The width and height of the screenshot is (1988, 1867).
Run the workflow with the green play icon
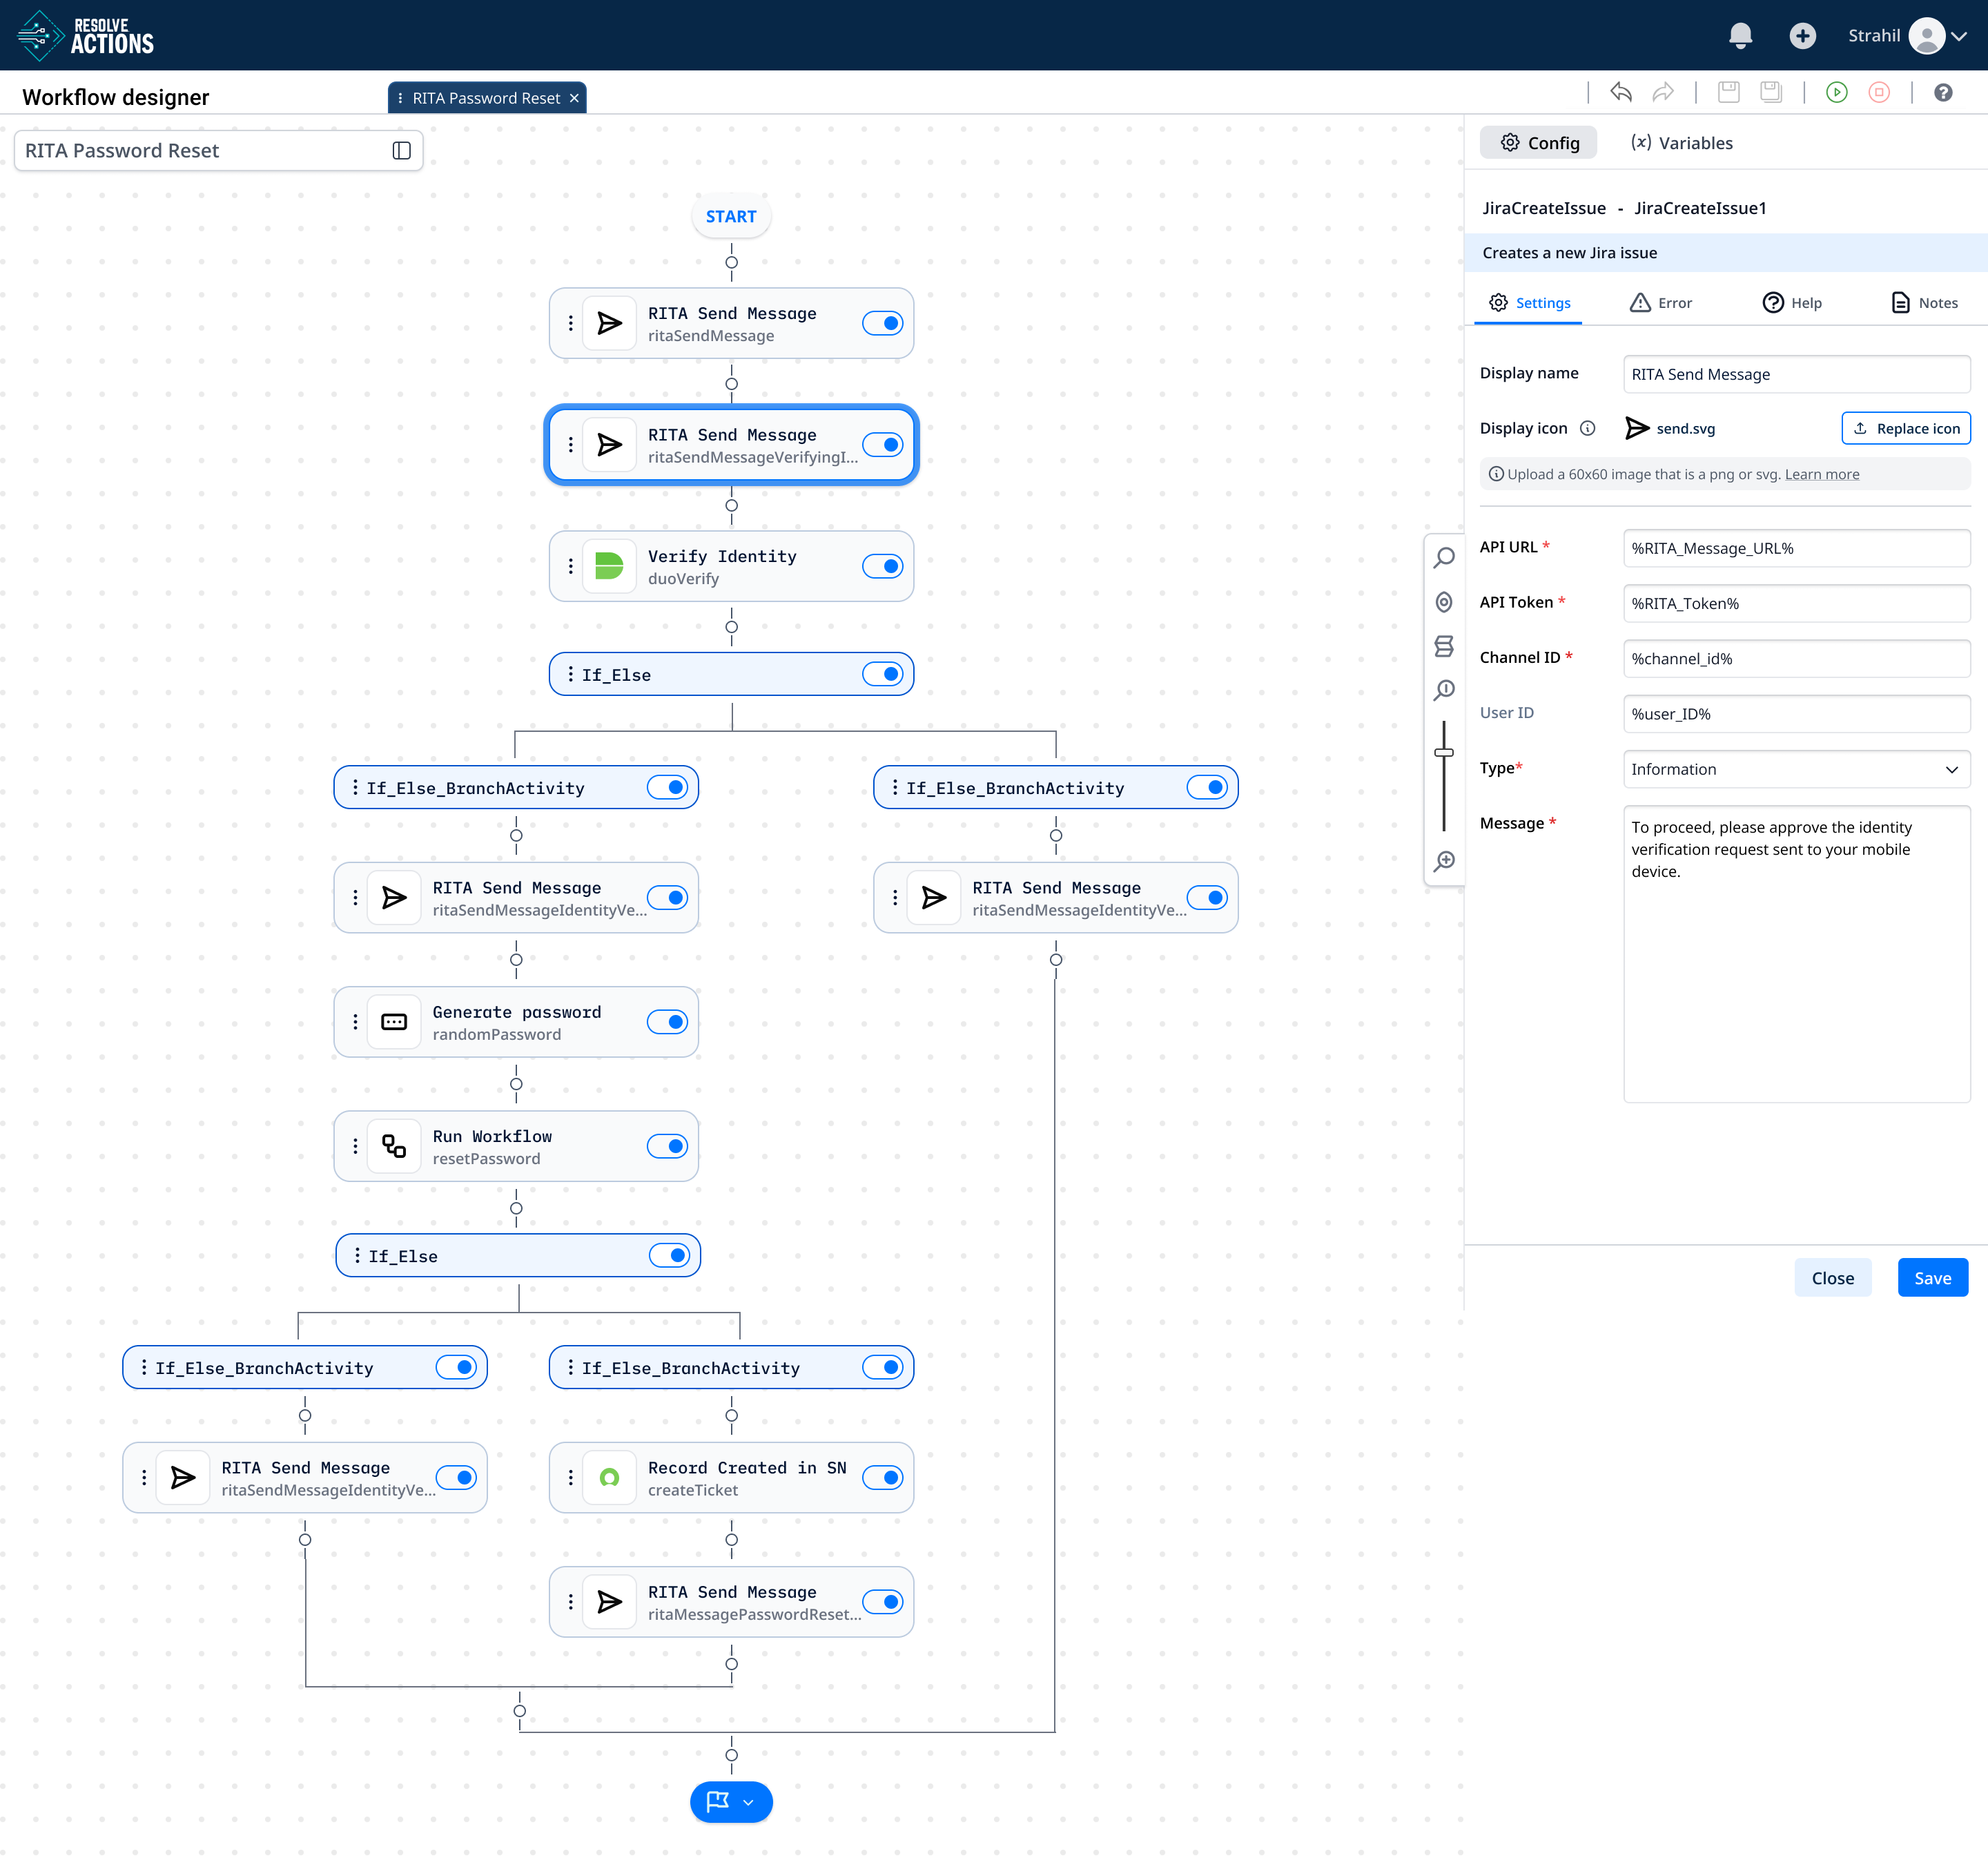click(x=1837, y=92)
